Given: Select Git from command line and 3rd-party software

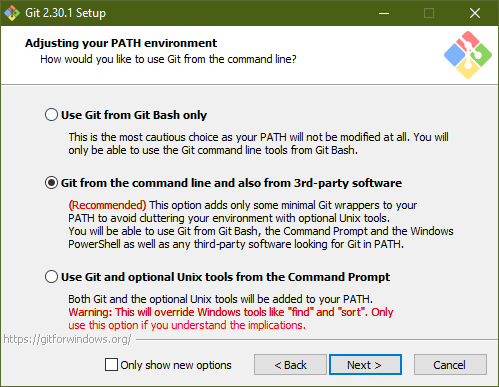Looking at the screenshot, I should [x=51, y=183].
